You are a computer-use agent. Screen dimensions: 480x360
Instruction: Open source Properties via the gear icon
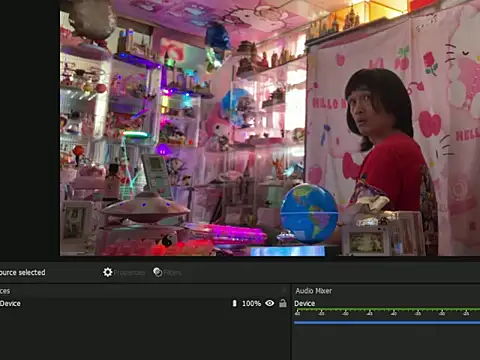108,272
